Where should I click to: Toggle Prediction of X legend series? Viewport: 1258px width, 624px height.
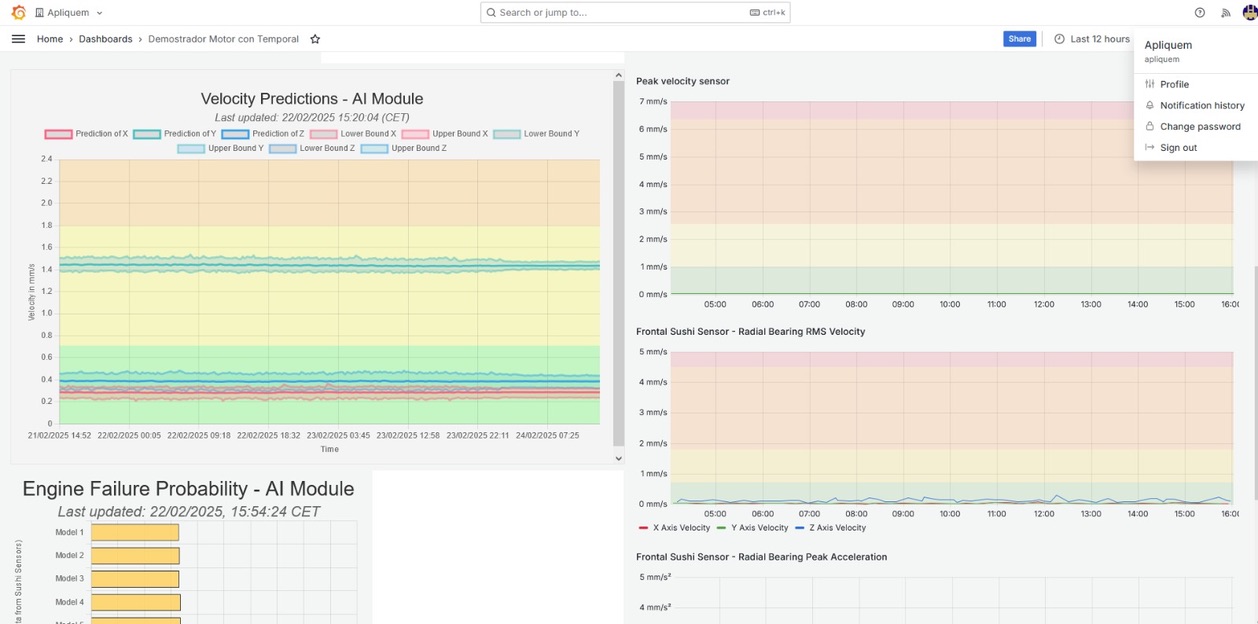[86, 134]
